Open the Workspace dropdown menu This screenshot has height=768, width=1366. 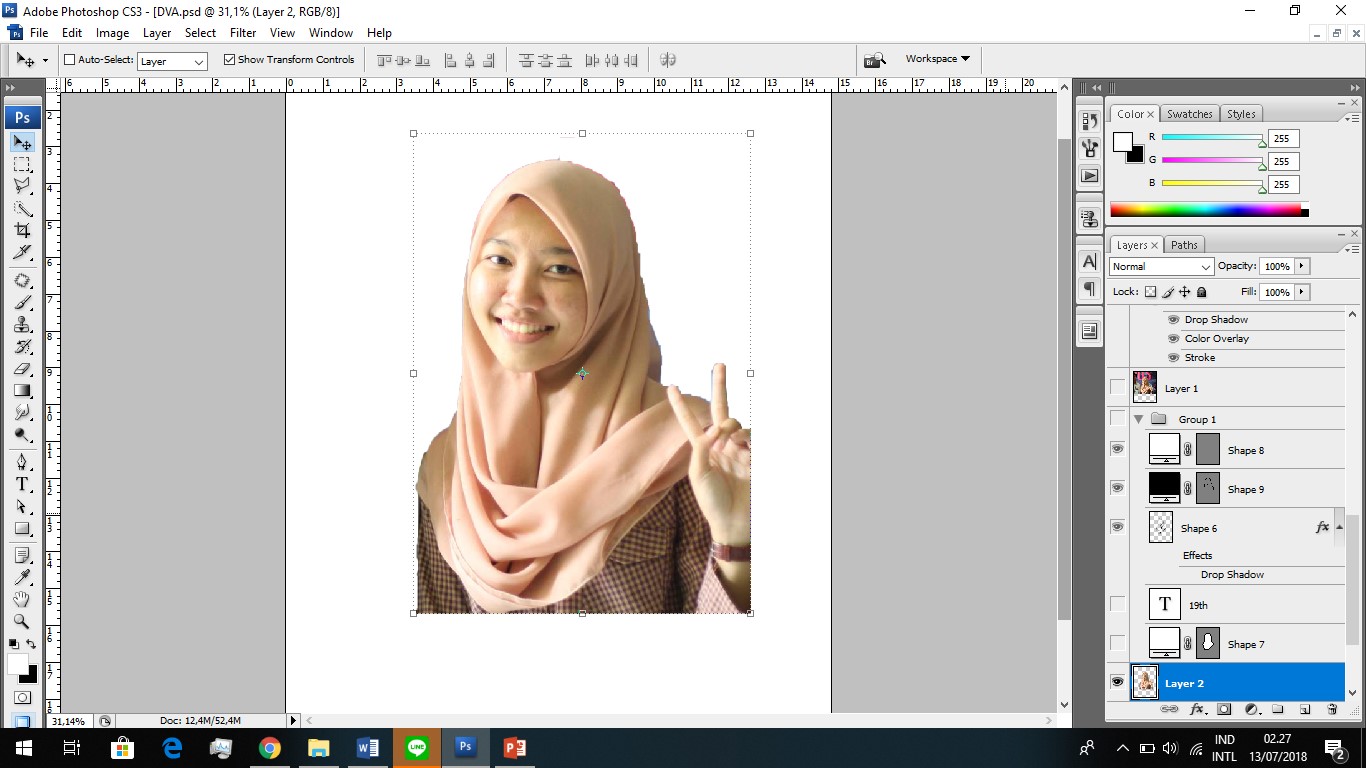(x=937, y=59)
